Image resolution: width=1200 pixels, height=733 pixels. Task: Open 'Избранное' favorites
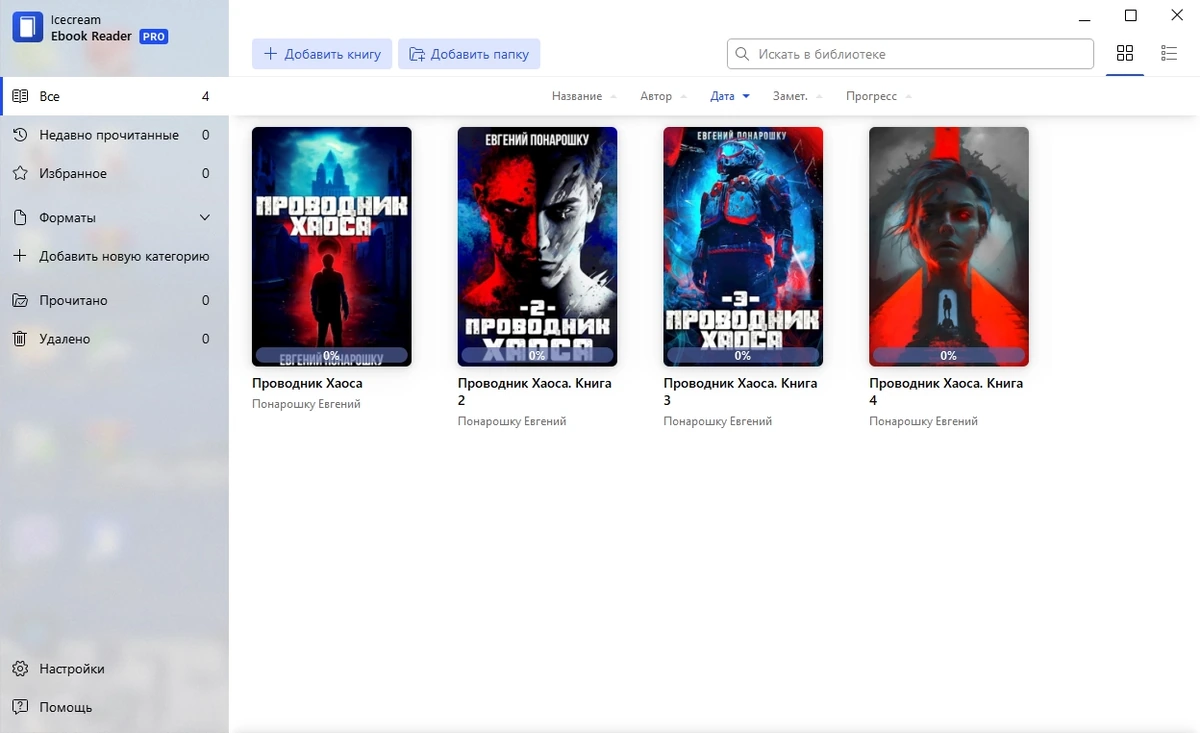click(x=114, y=174)
